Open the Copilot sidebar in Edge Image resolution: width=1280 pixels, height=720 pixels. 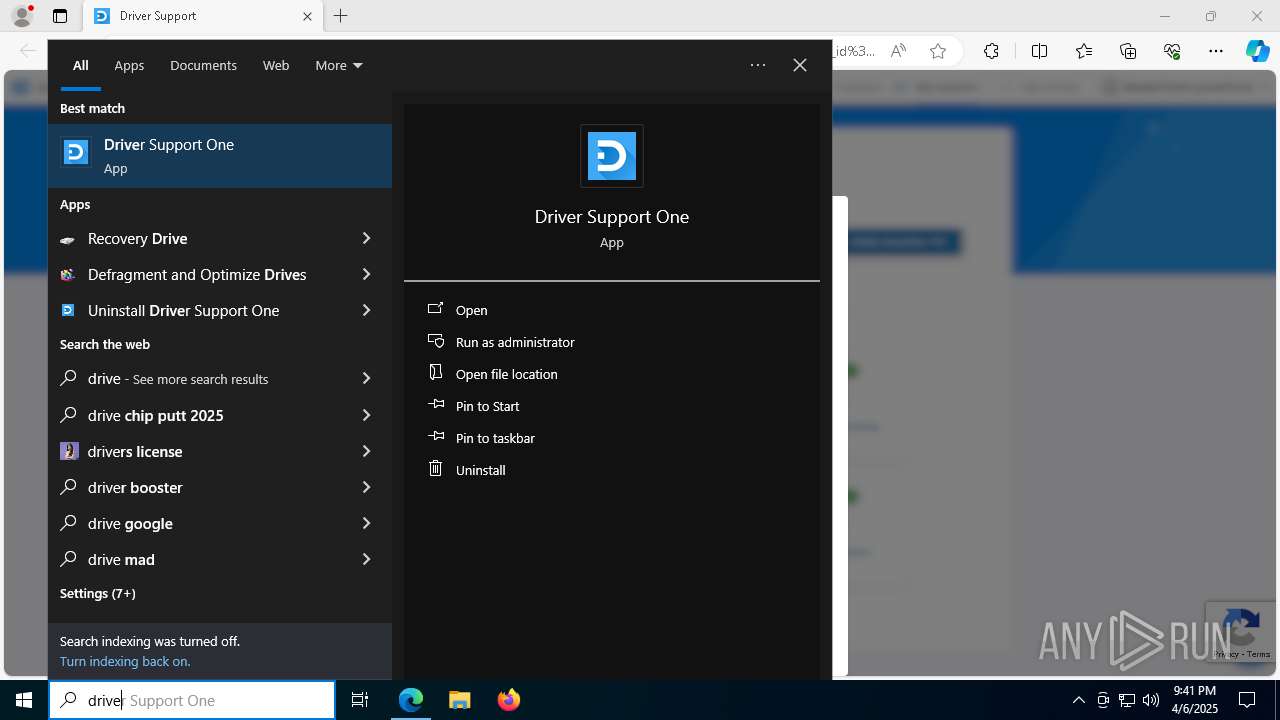pyautogui.click(x=1258, y=51)
